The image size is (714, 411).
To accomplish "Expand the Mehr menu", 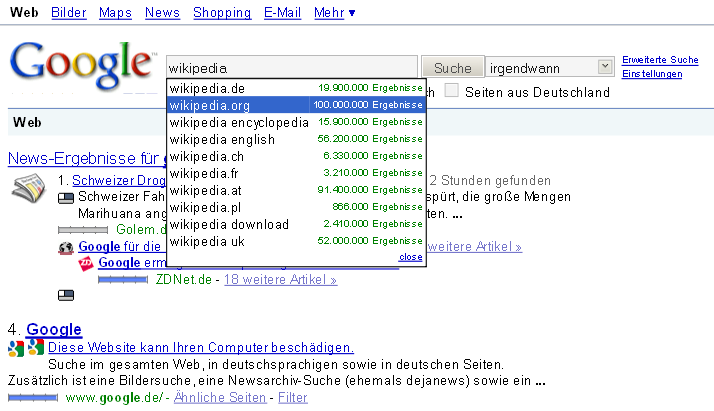I will [x=334, y=13].
